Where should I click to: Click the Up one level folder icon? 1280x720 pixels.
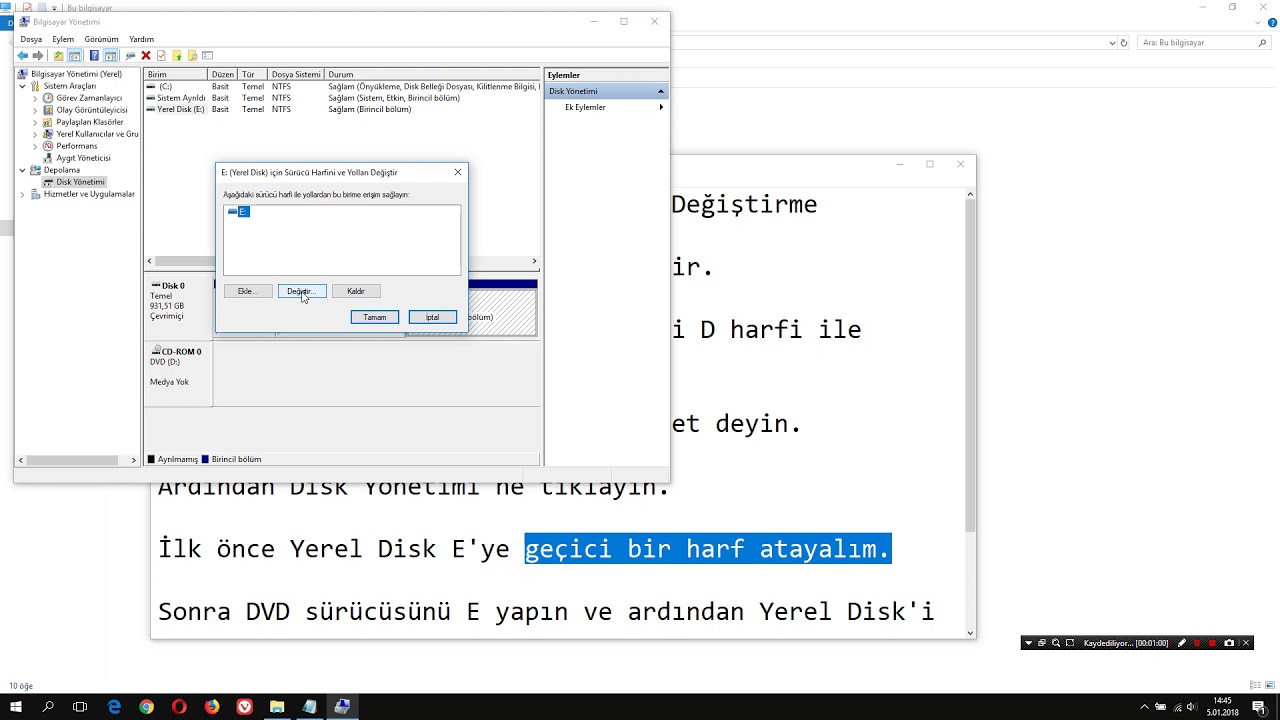coord(59,56)
